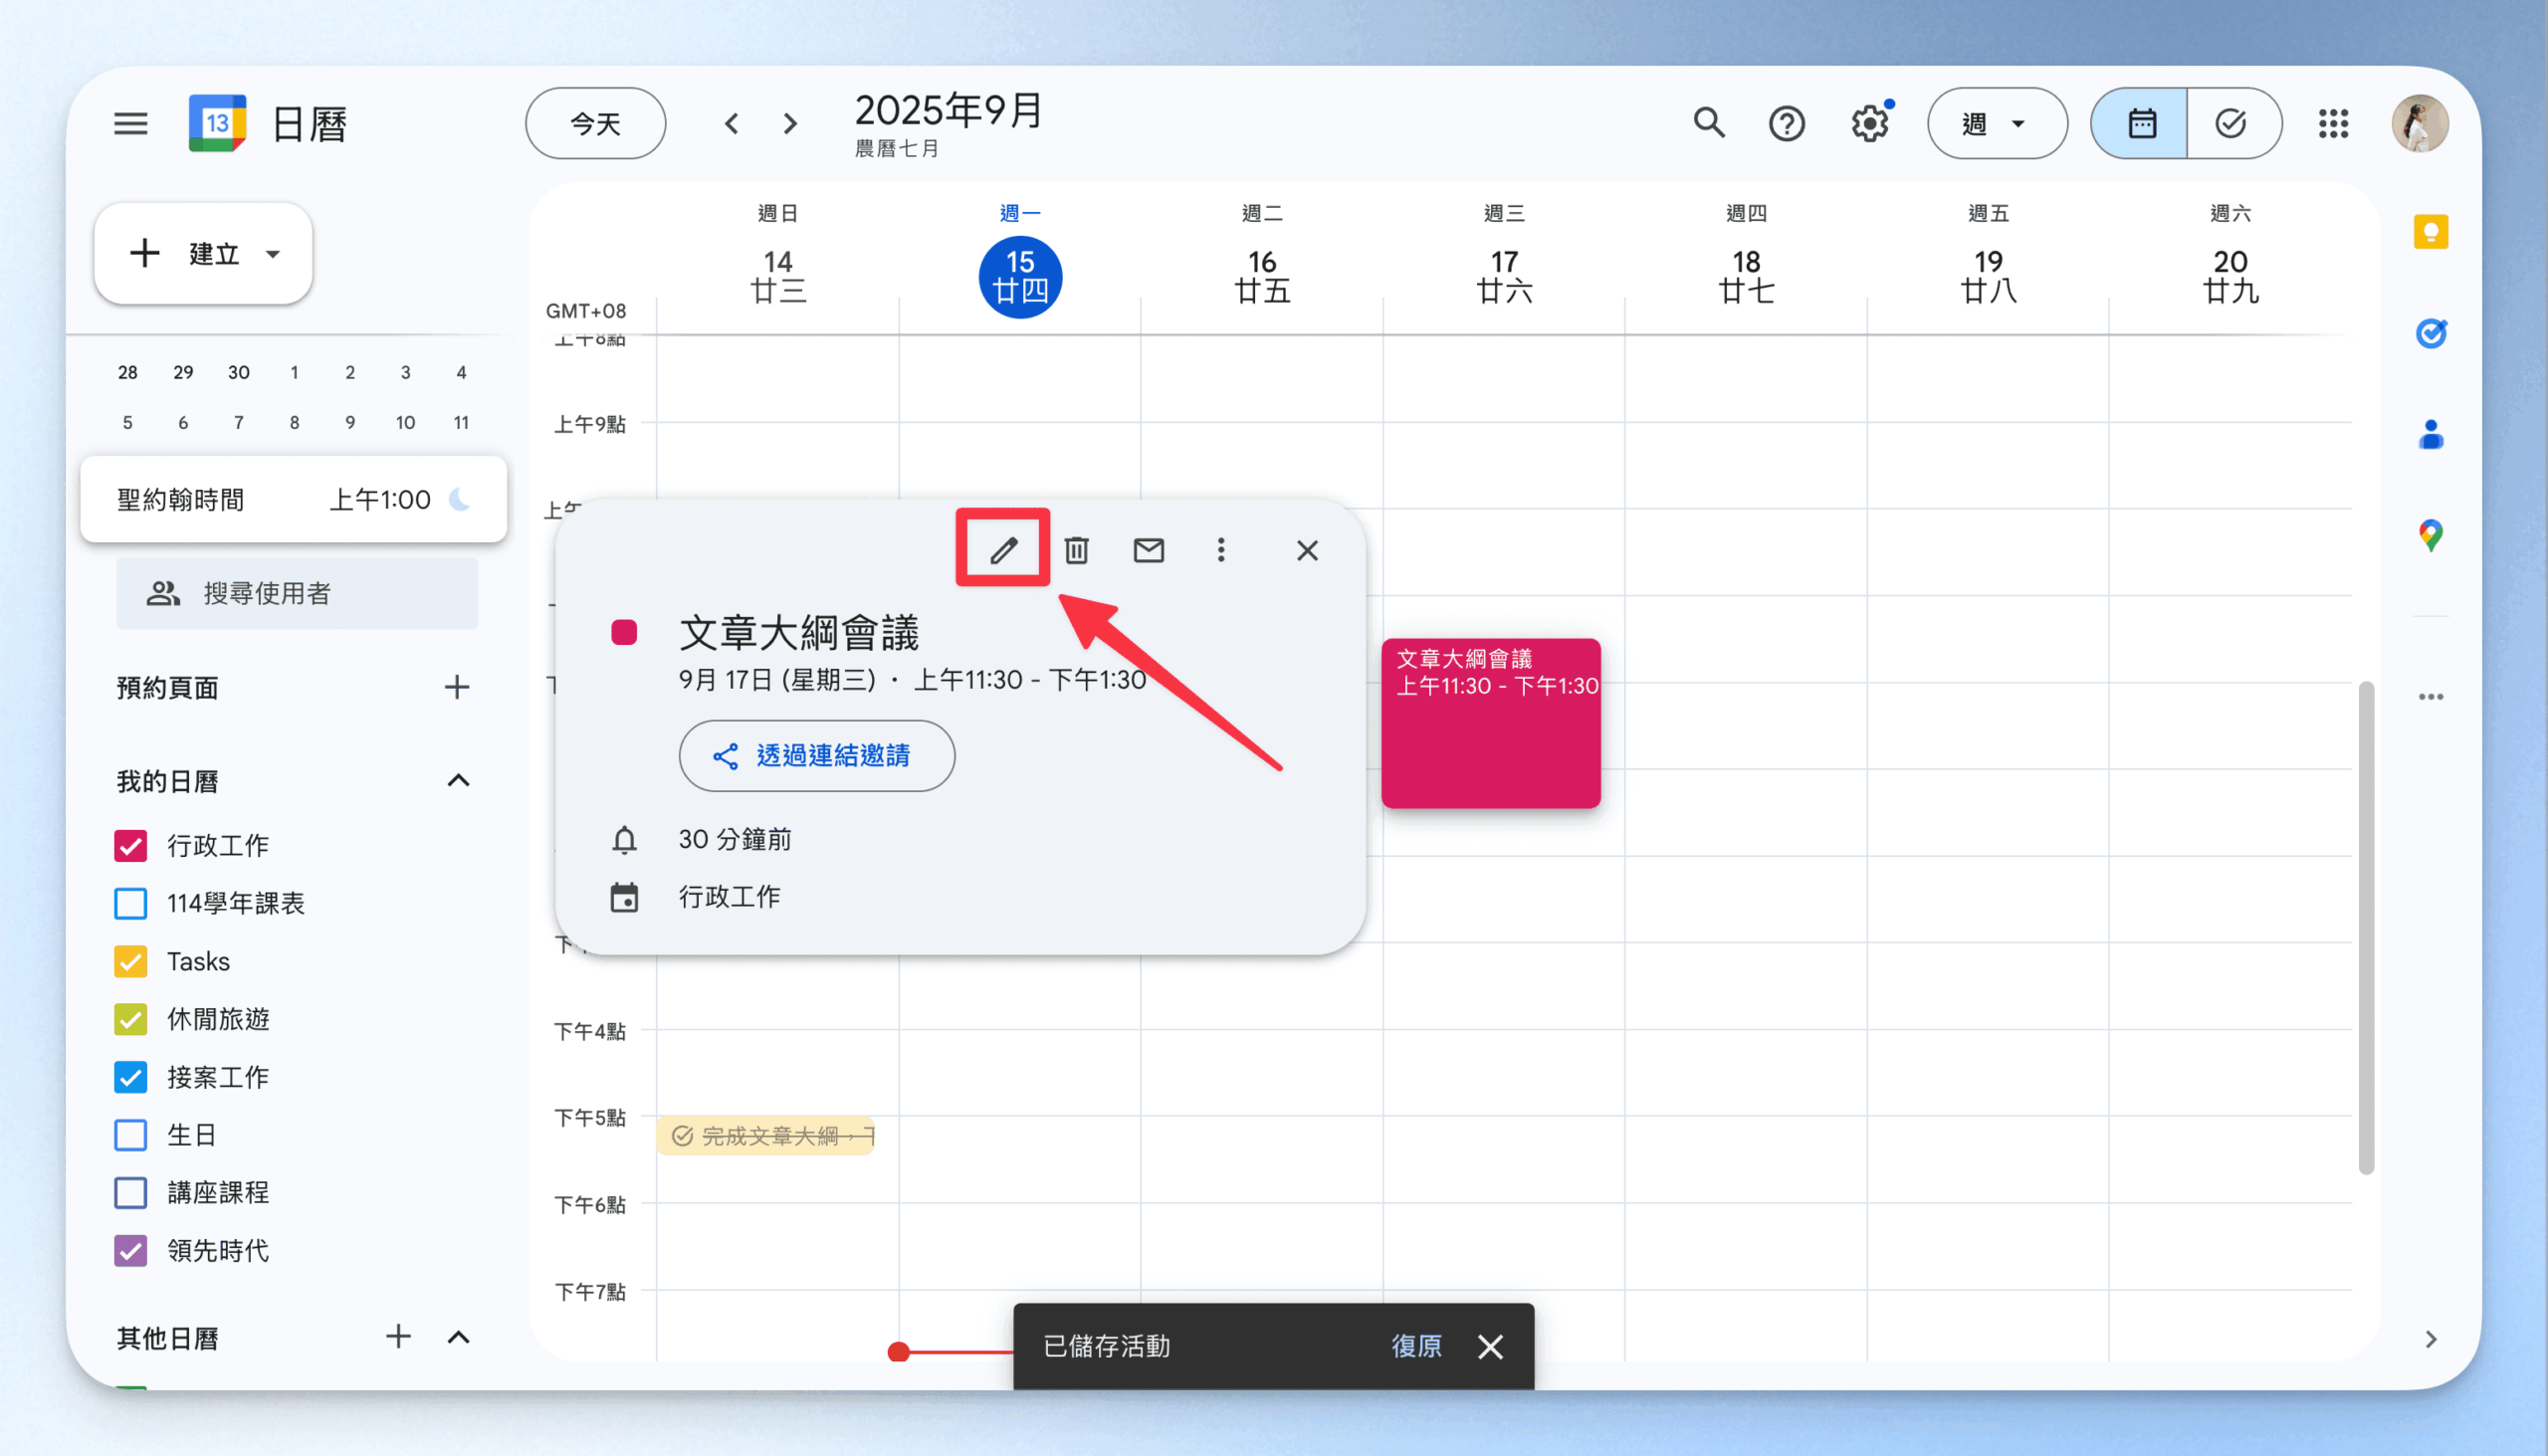The image size is (2548, 1456).
Task: Click the envelope email guests icon
Action: [1148, 549]
